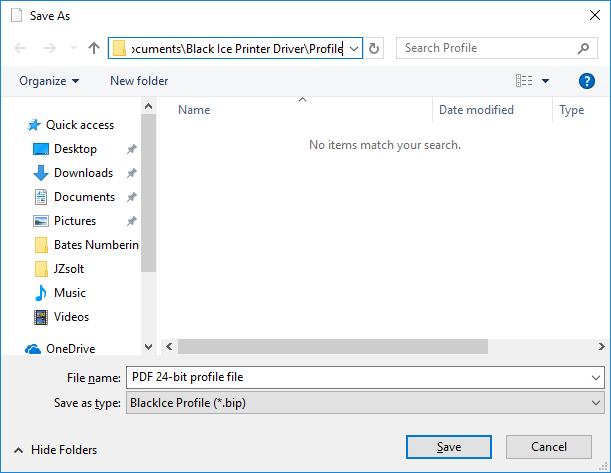Click the horizontal scrollbar in file list
Viewport: 611px width, 473px height.
[x=332, y=346]
